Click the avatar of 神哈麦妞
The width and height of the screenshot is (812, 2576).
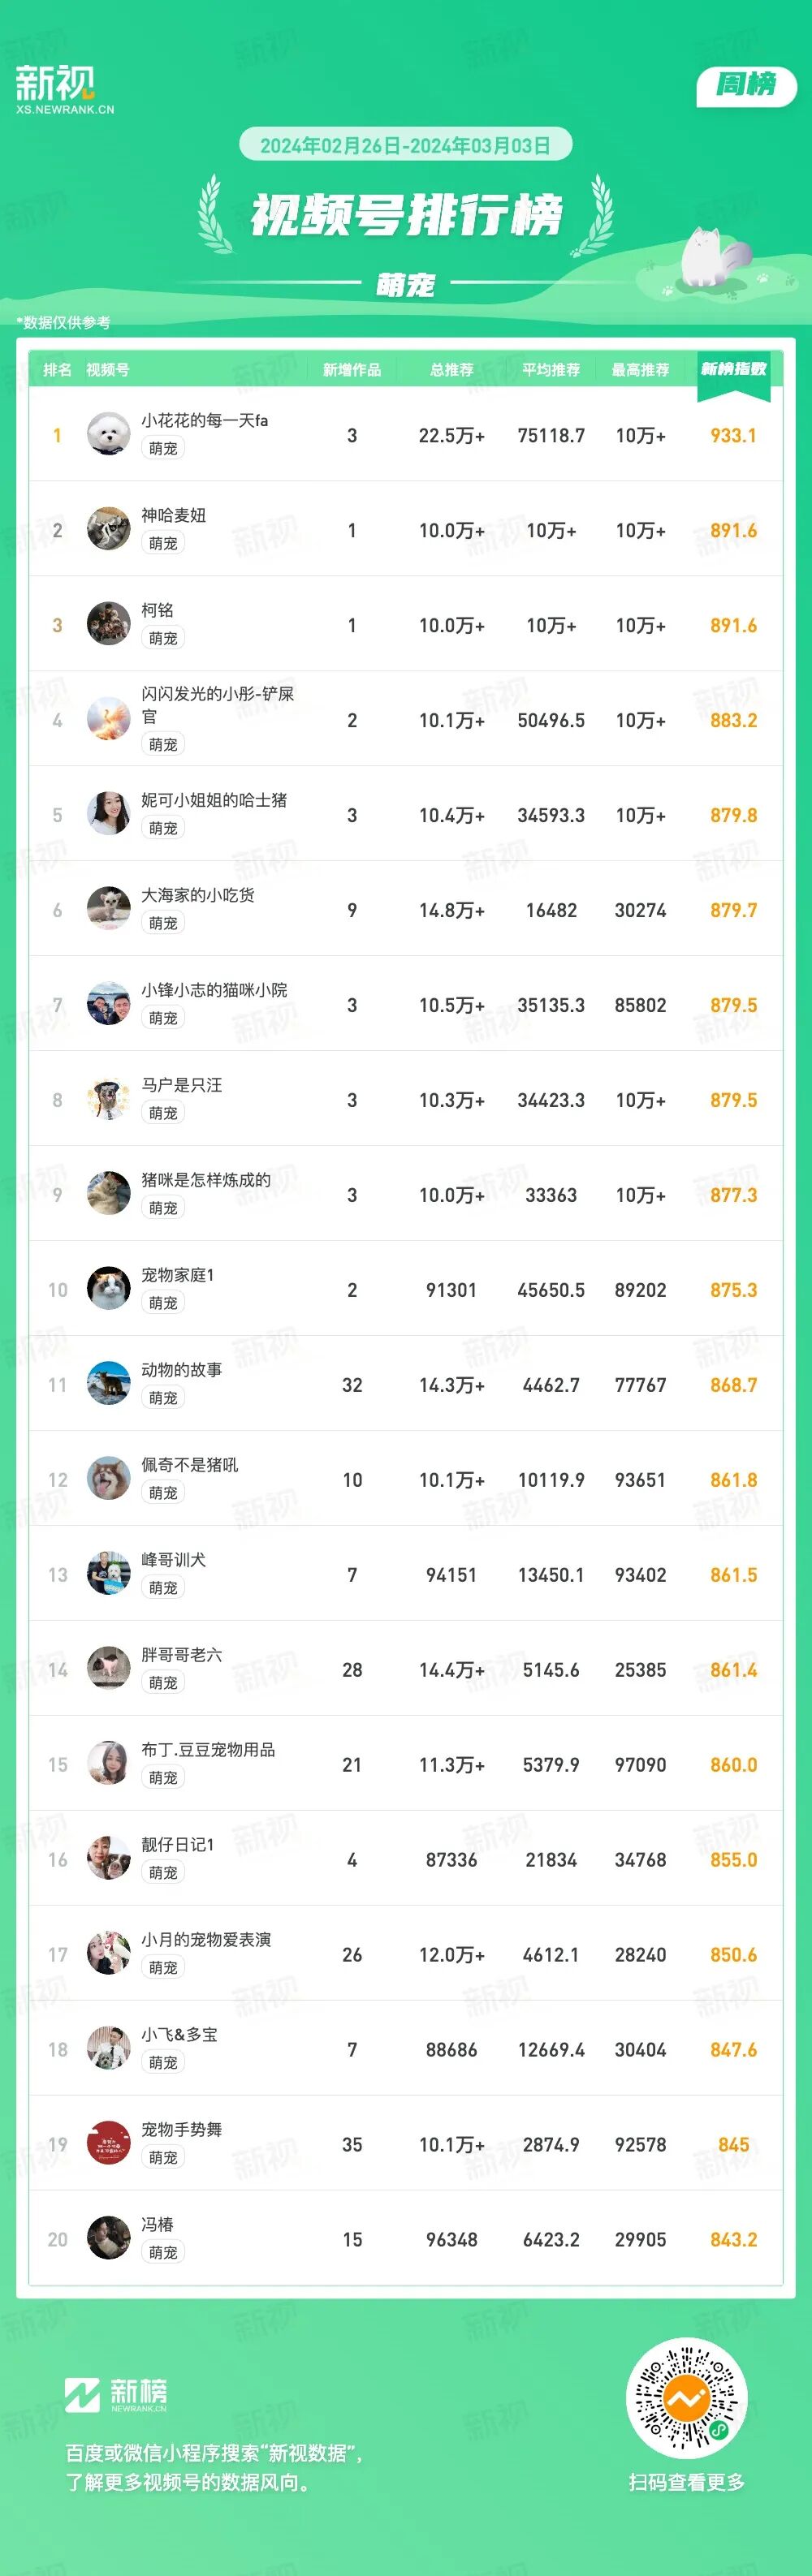(x=108, y=530)
